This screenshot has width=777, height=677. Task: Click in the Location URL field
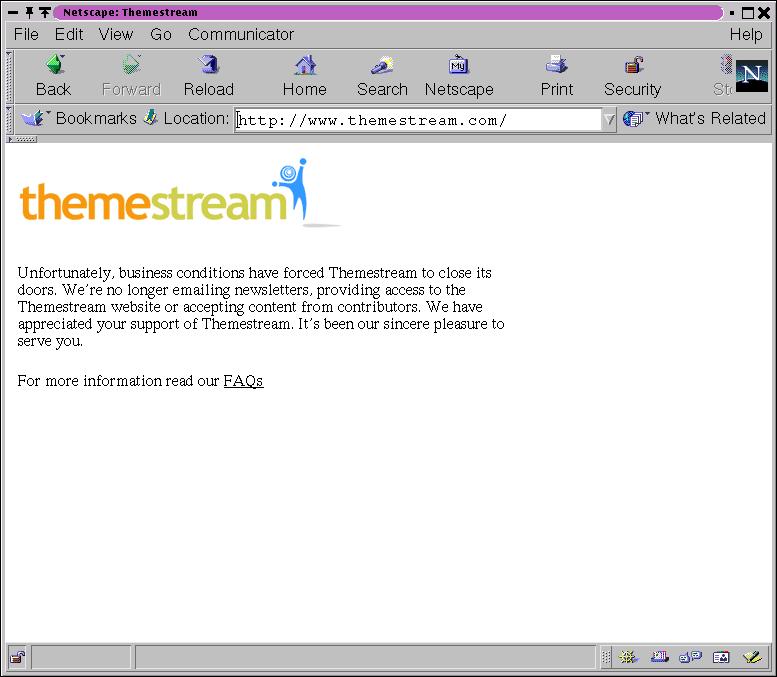[x=418, y=120]
